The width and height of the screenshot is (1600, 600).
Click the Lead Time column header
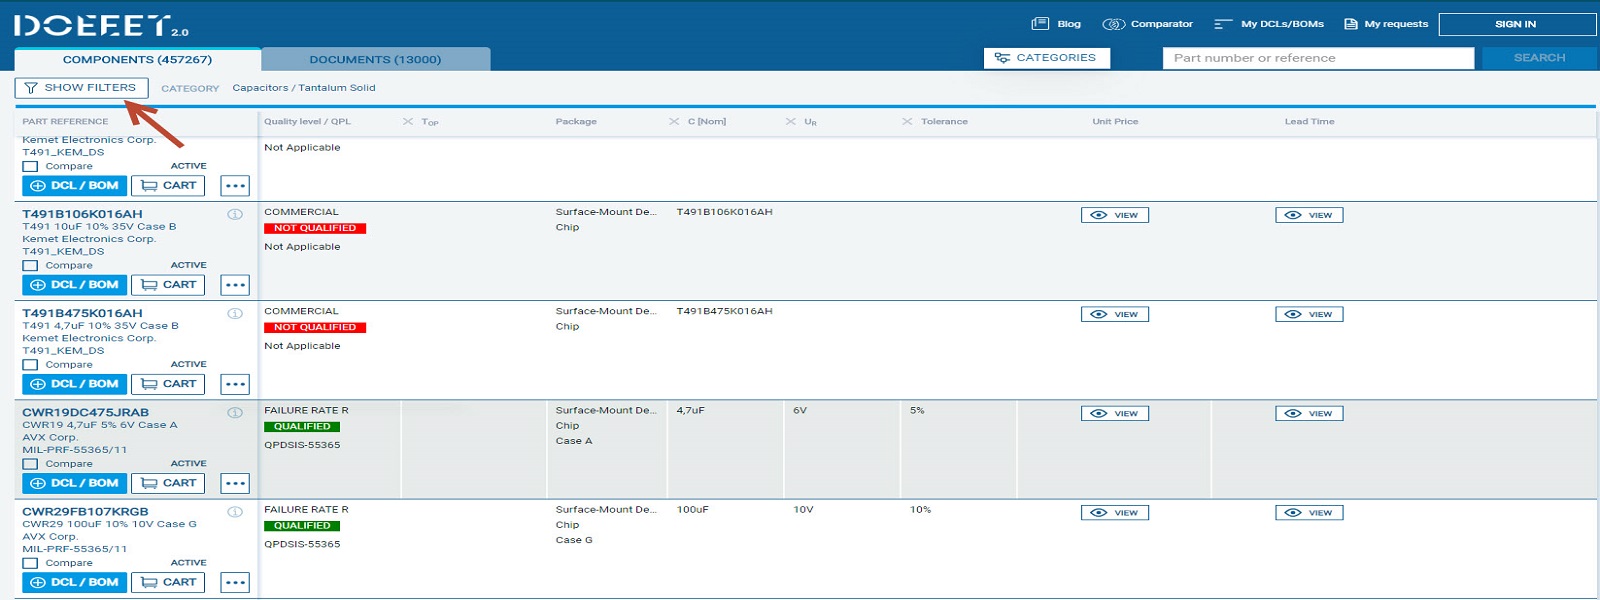pyautogui.click(x=1309, y=122)
